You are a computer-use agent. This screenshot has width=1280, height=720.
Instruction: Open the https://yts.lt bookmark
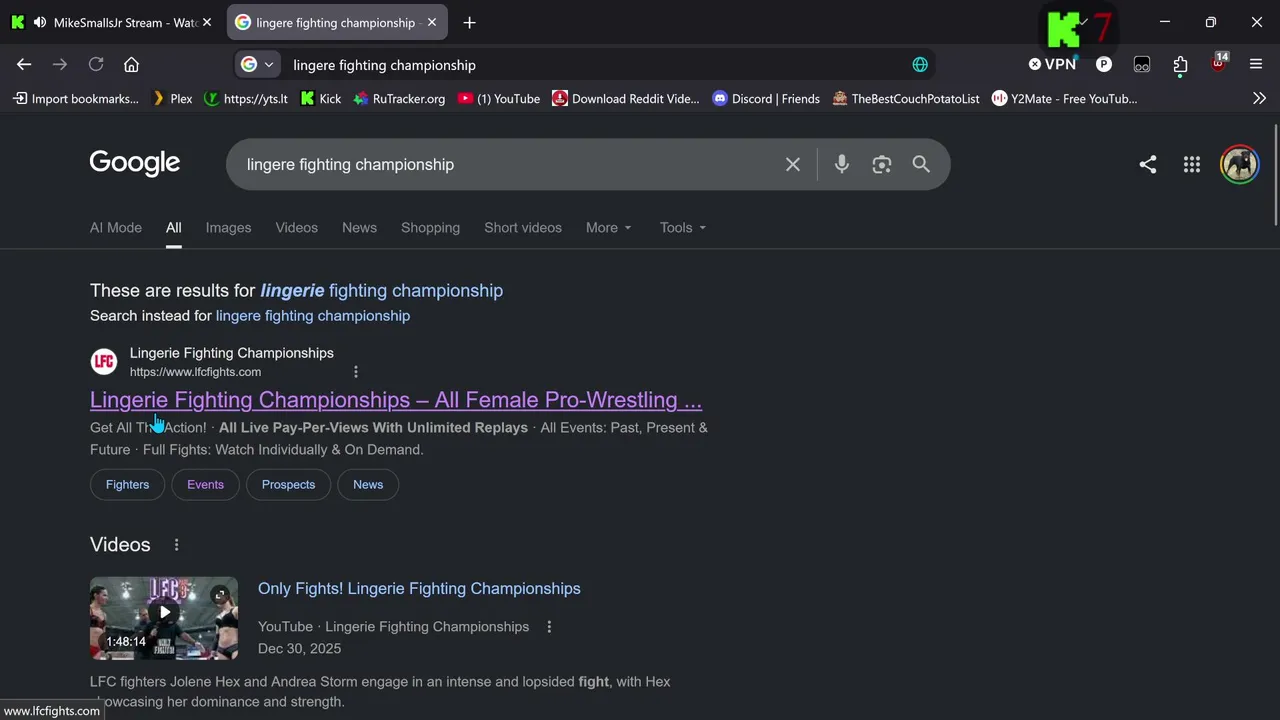(246, 98)
